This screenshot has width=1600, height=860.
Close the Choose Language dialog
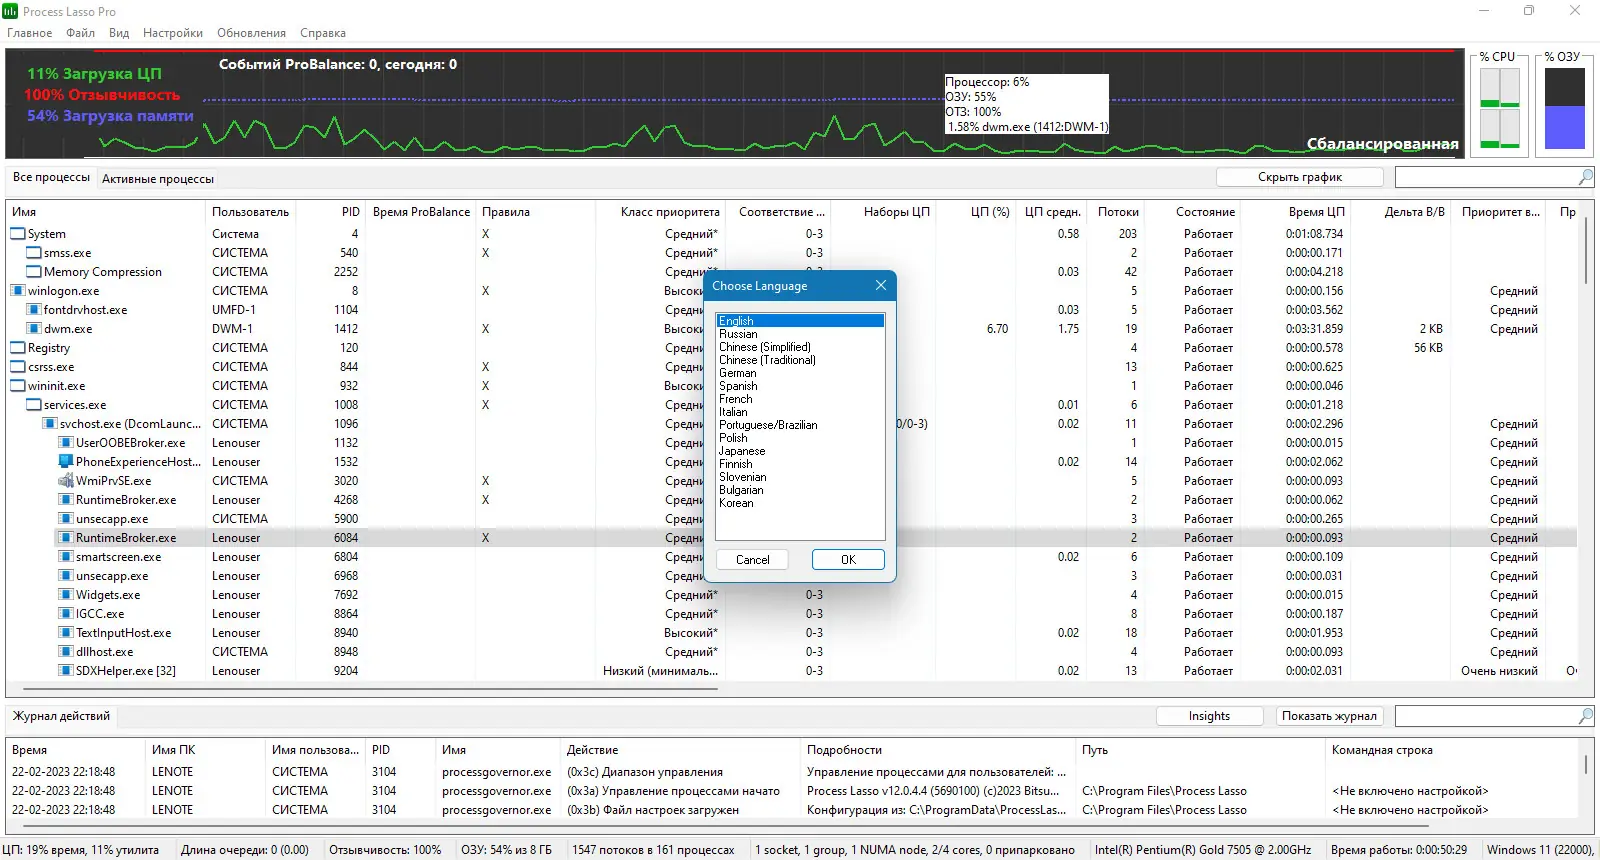(881, 286)
